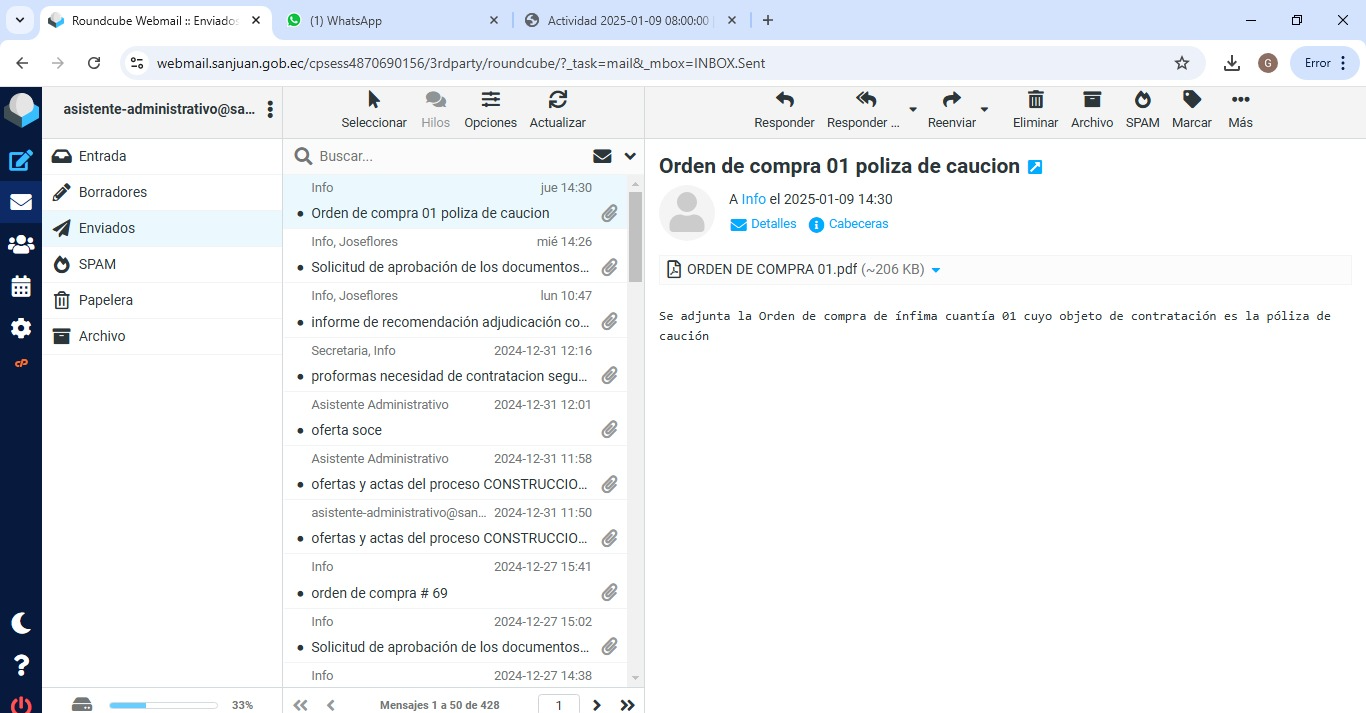Viewport: 1366px width, 713px height.
Task: Open the attachment ORDEN DE COMPRA 01.pdf dropdown
Action: [936, 270]
